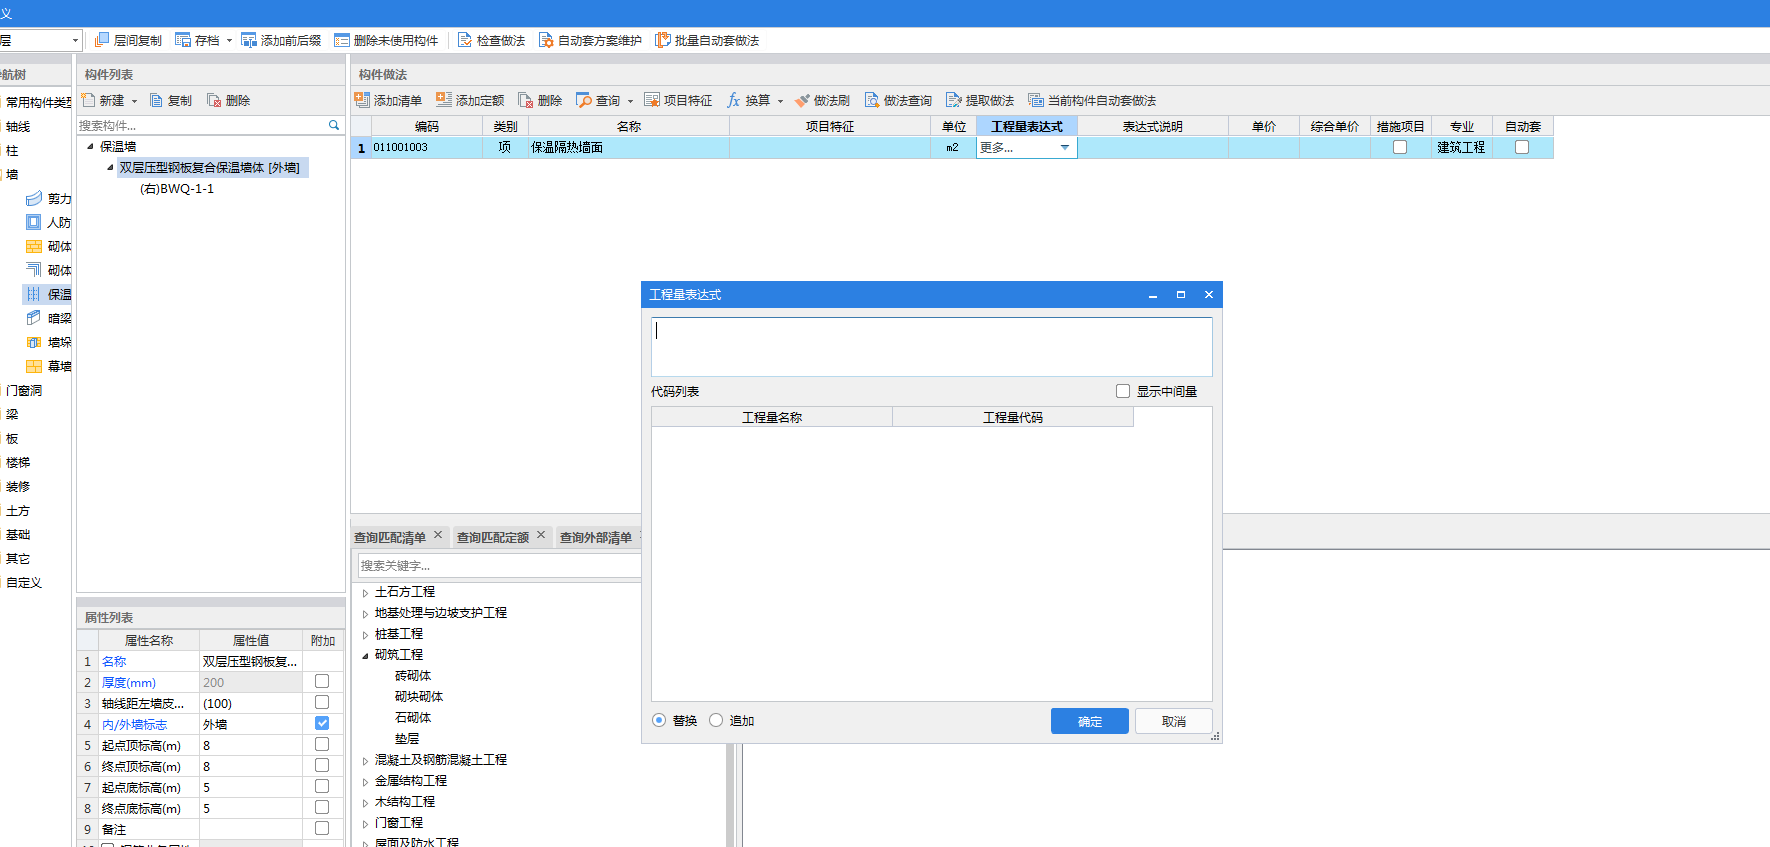1770x847 pixels.
Task: Toggle 措施项目 checkbox in row 1
Action: coord(1400,147)
